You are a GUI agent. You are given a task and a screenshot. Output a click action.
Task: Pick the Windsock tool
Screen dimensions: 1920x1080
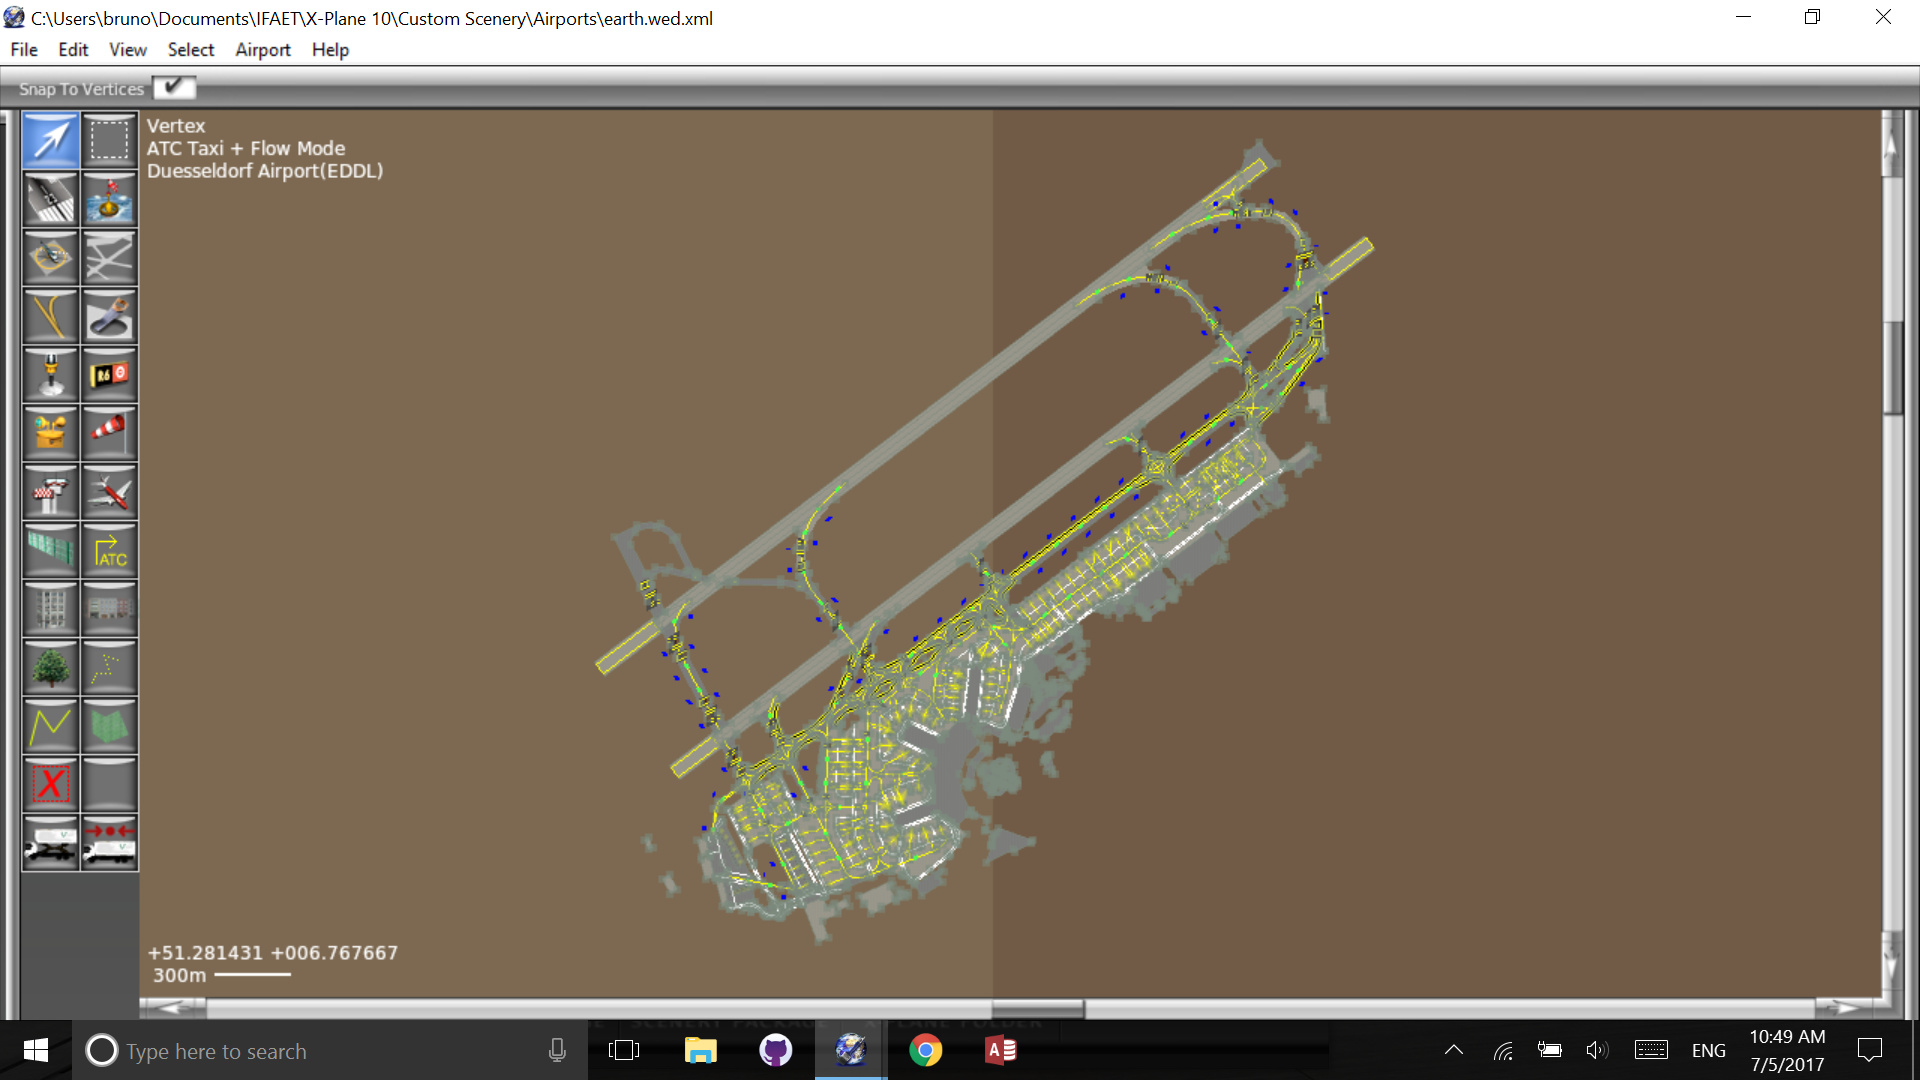point(109,433)
